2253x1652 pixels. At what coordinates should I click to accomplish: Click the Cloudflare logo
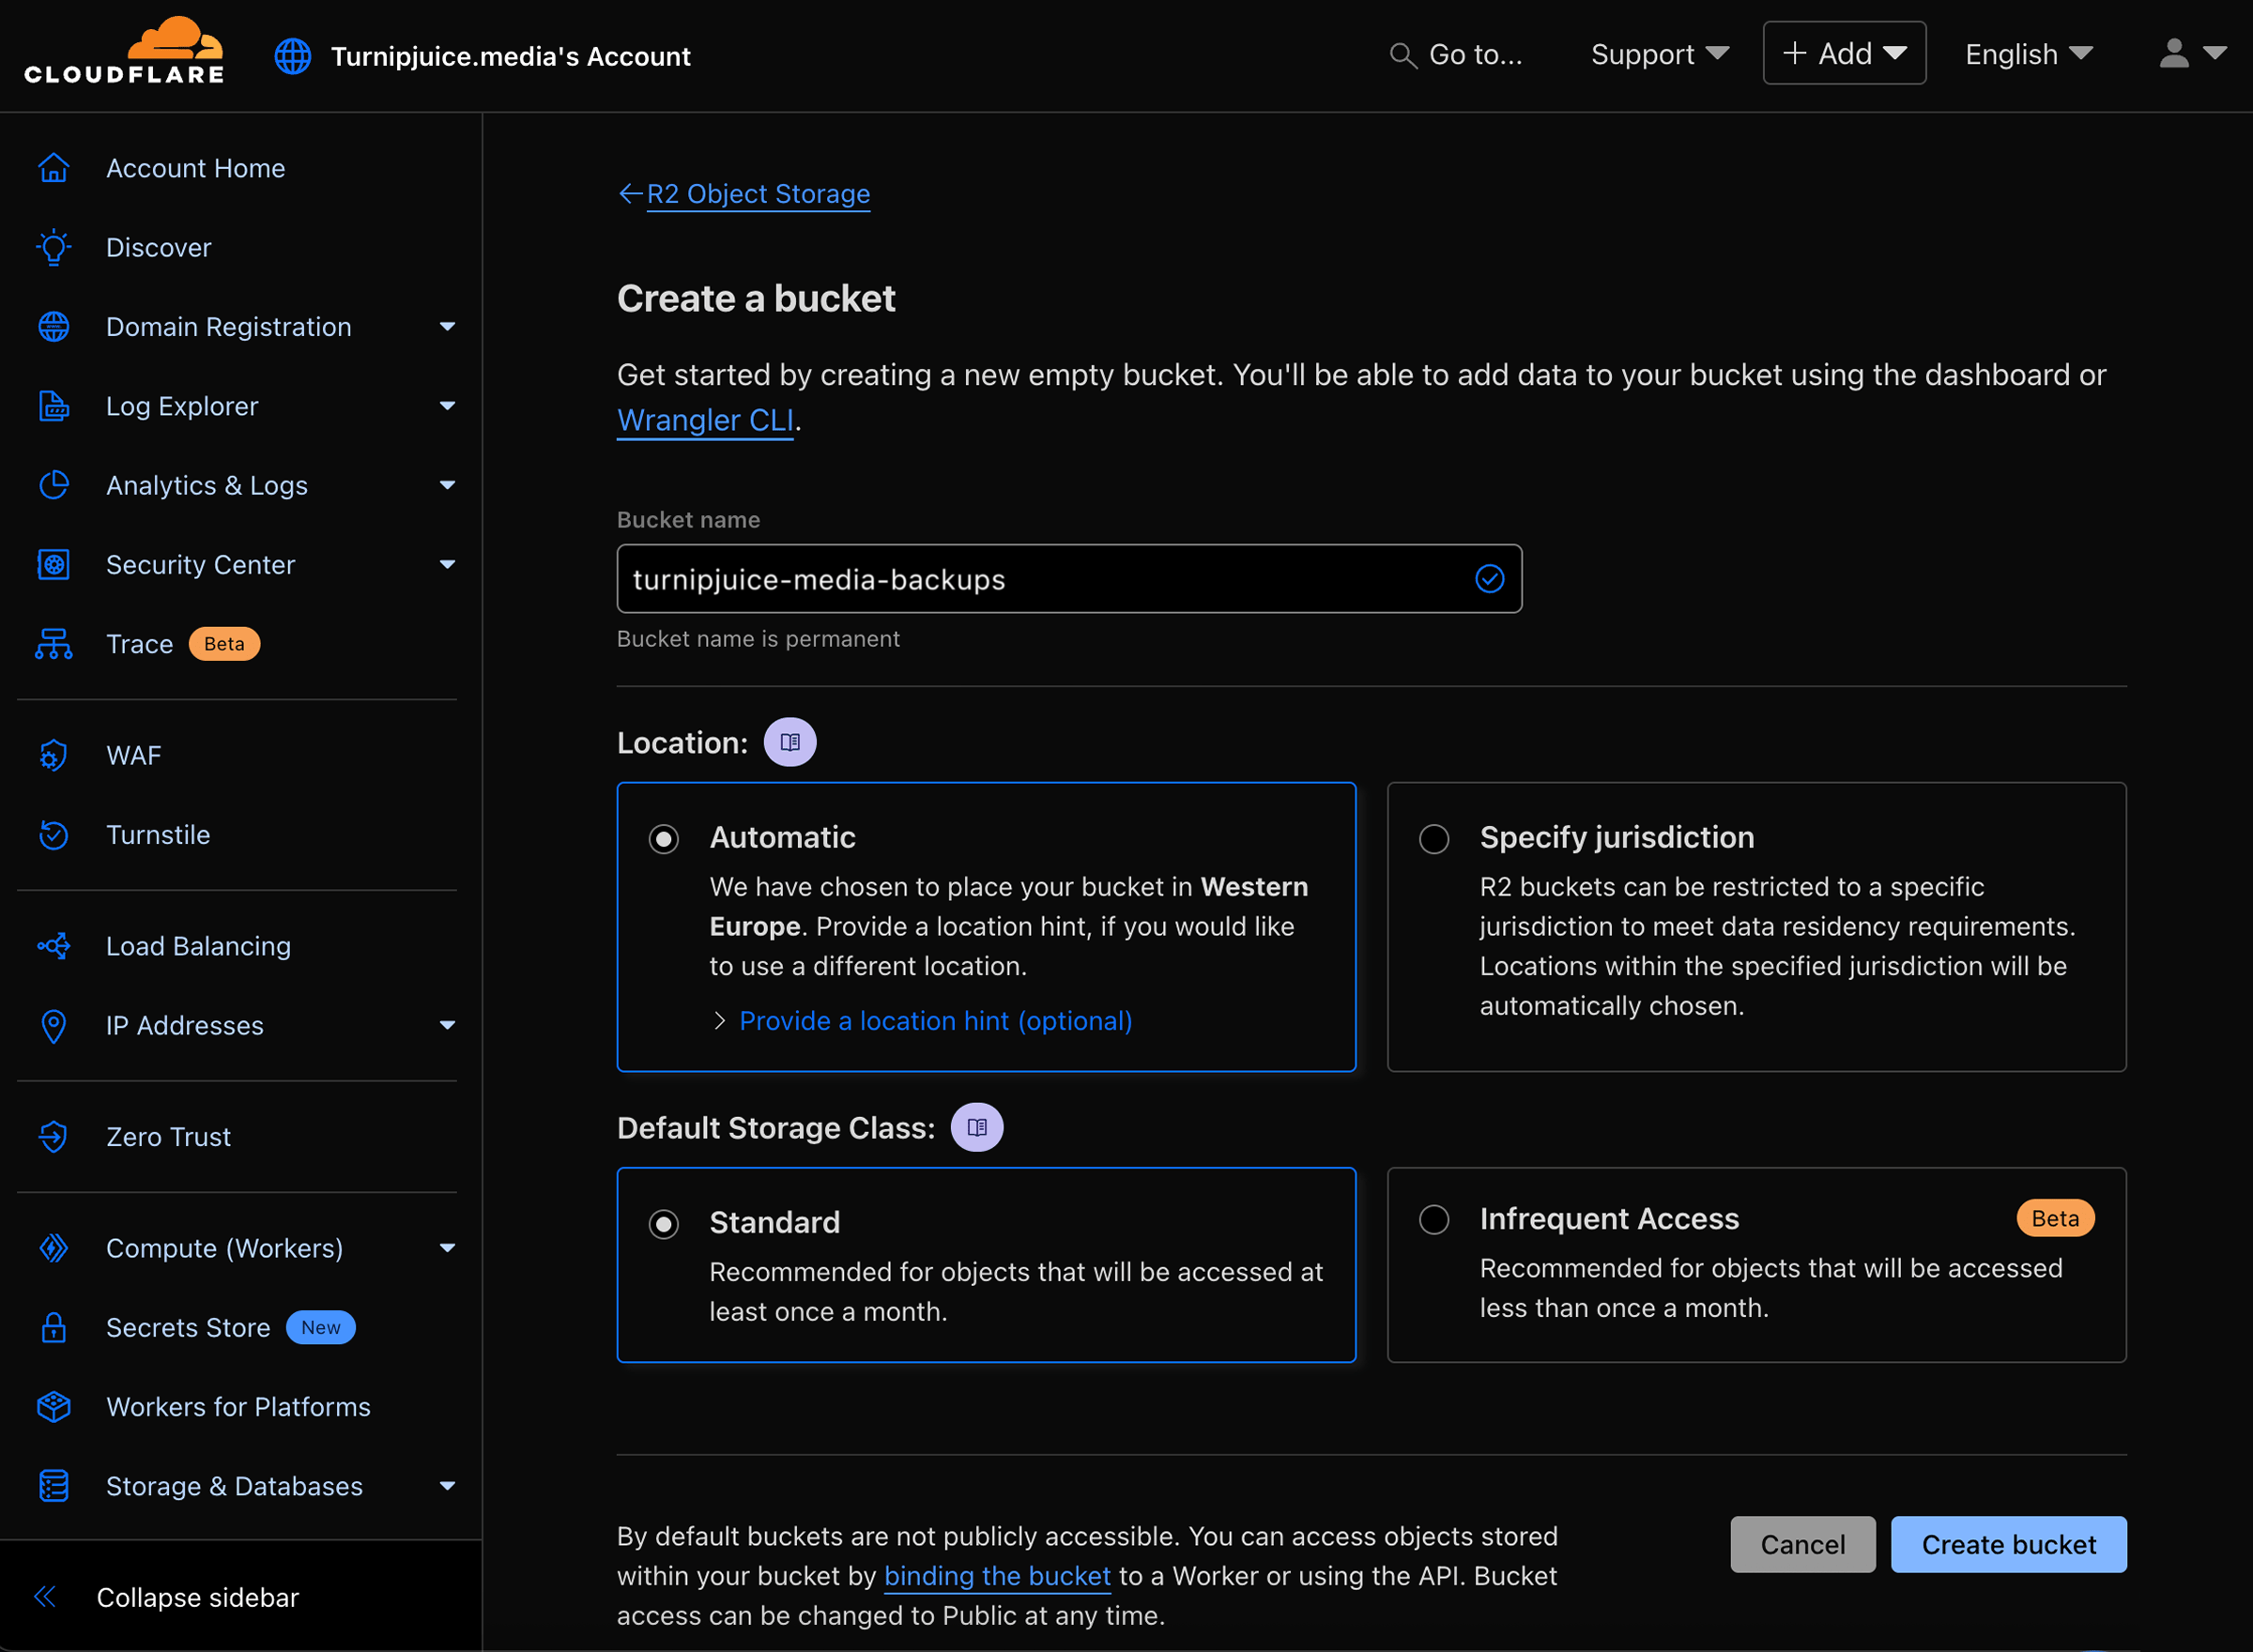[124, 50]
